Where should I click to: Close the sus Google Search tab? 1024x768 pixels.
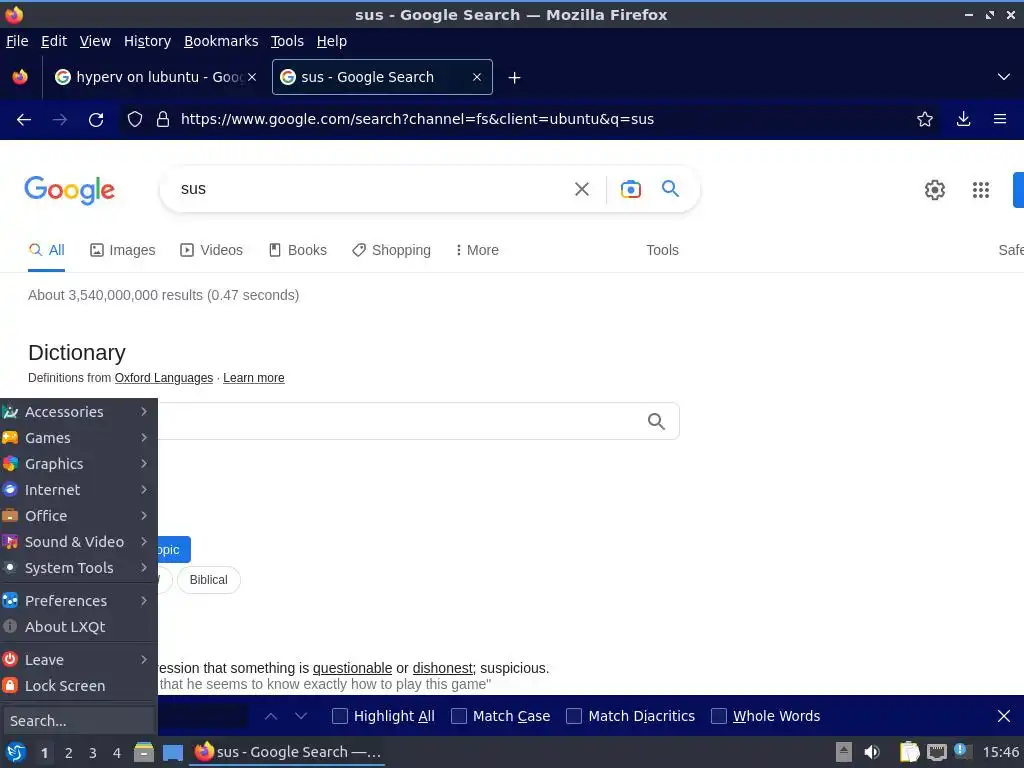click(x=477, y=77)
